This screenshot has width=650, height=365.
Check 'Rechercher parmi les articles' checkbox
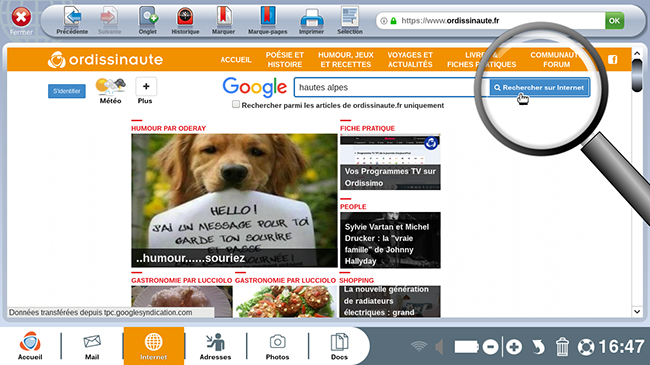(236, 105)
